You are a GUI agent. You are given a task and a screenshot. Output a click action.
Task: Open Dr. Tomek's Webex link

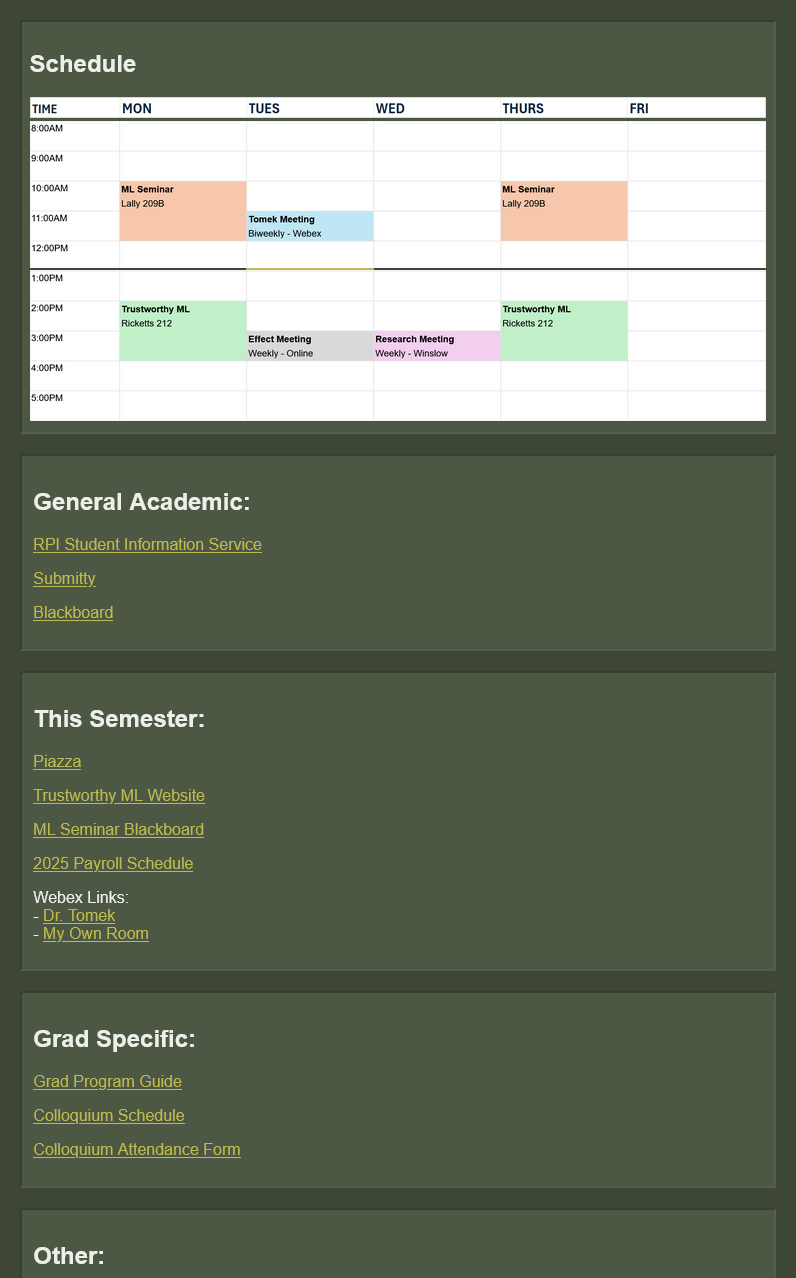click(x=79, y=916)
